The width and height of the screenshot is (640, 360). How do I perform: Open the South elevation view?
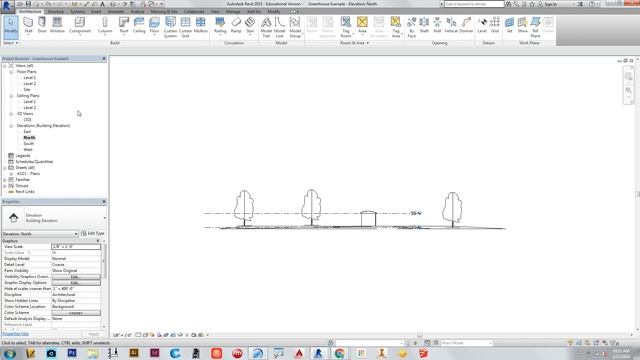(29, 144)
